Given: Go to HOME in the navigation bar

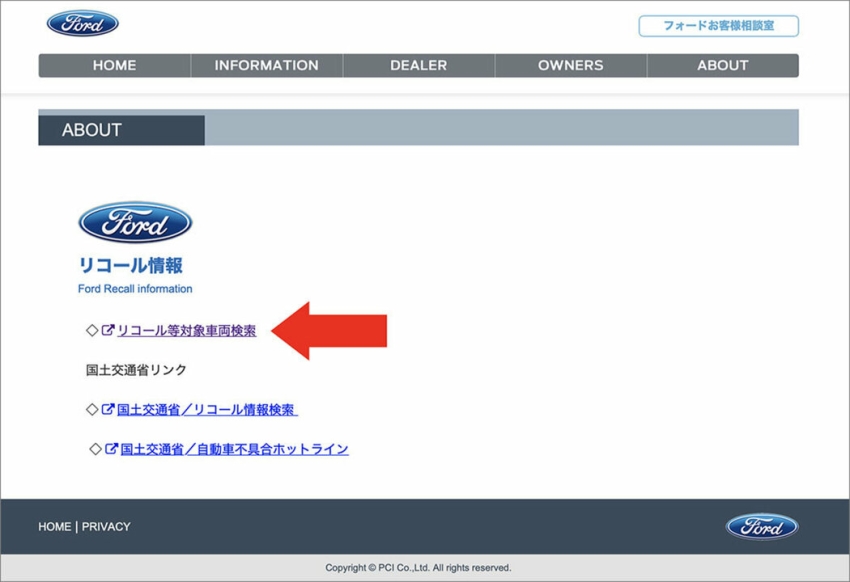Looking at the screenshot, I should (114, 65).
